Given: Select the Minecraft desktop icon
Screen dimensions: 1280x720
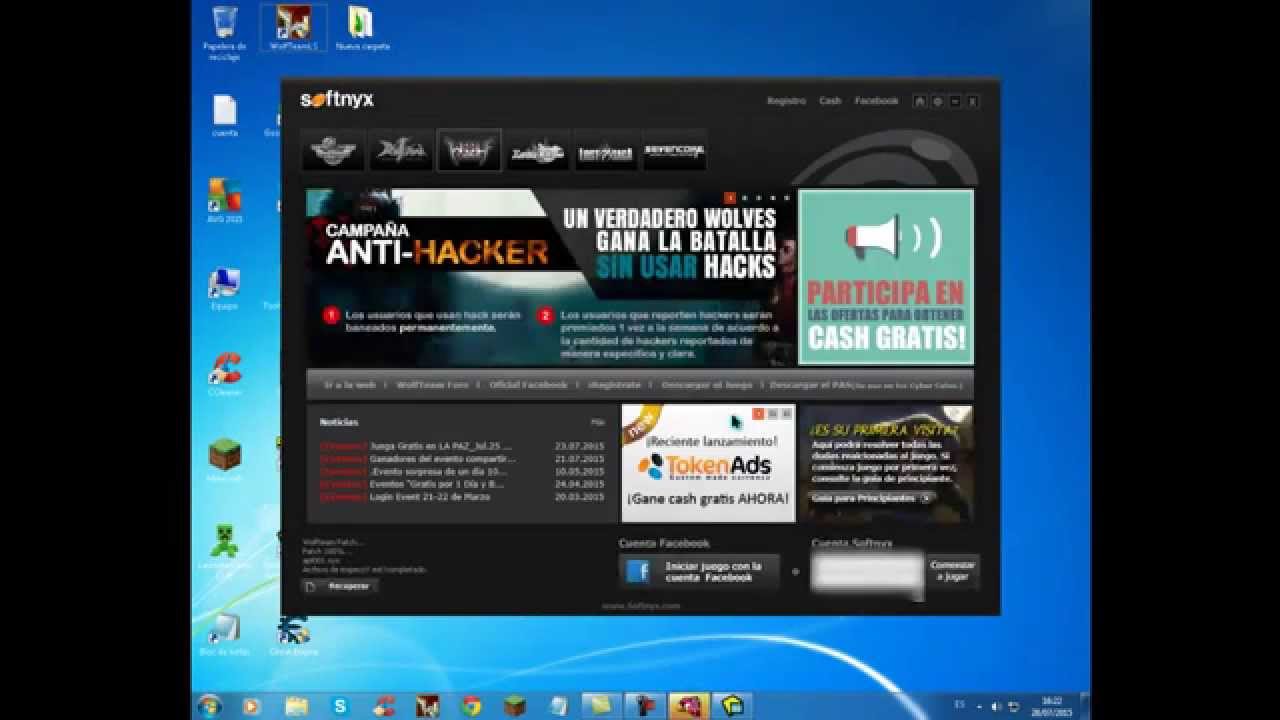Looking at the screenshot, I should [225, 461].
